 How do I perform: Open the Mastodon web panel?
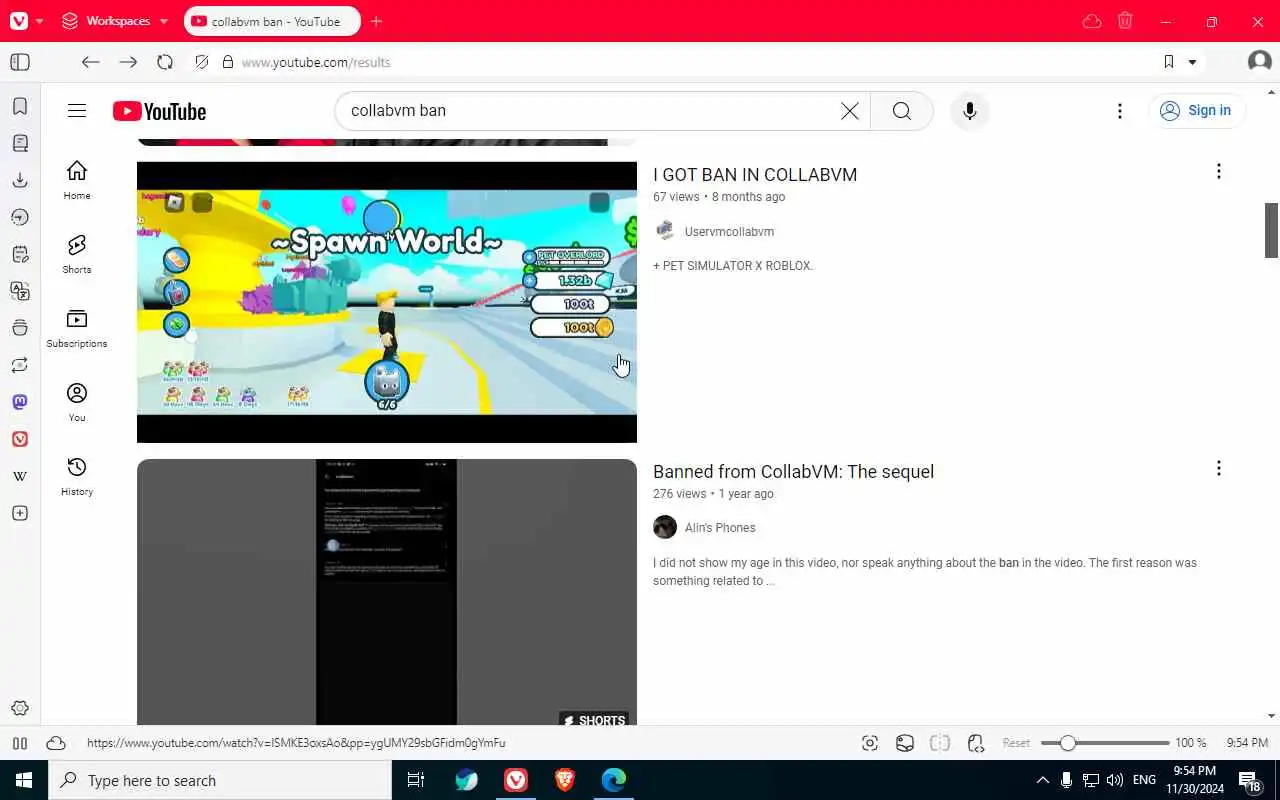(x=20, y=402)
